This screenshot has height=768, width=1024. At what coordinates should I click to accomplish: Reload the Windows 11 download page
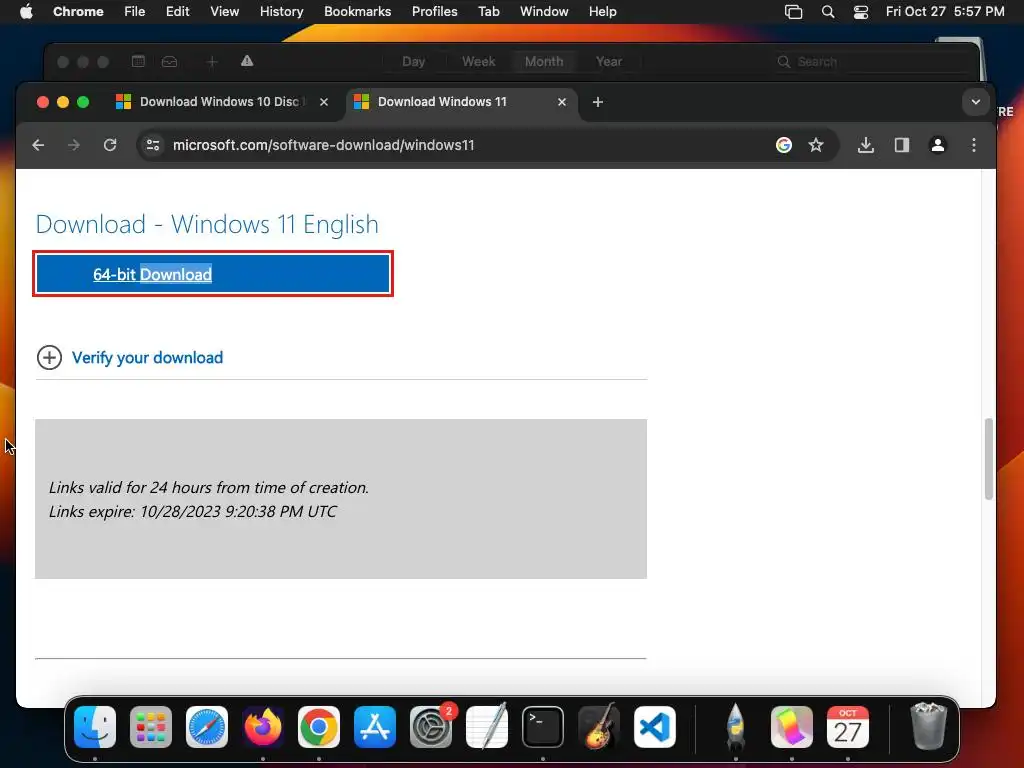click(x=110, y=145)
